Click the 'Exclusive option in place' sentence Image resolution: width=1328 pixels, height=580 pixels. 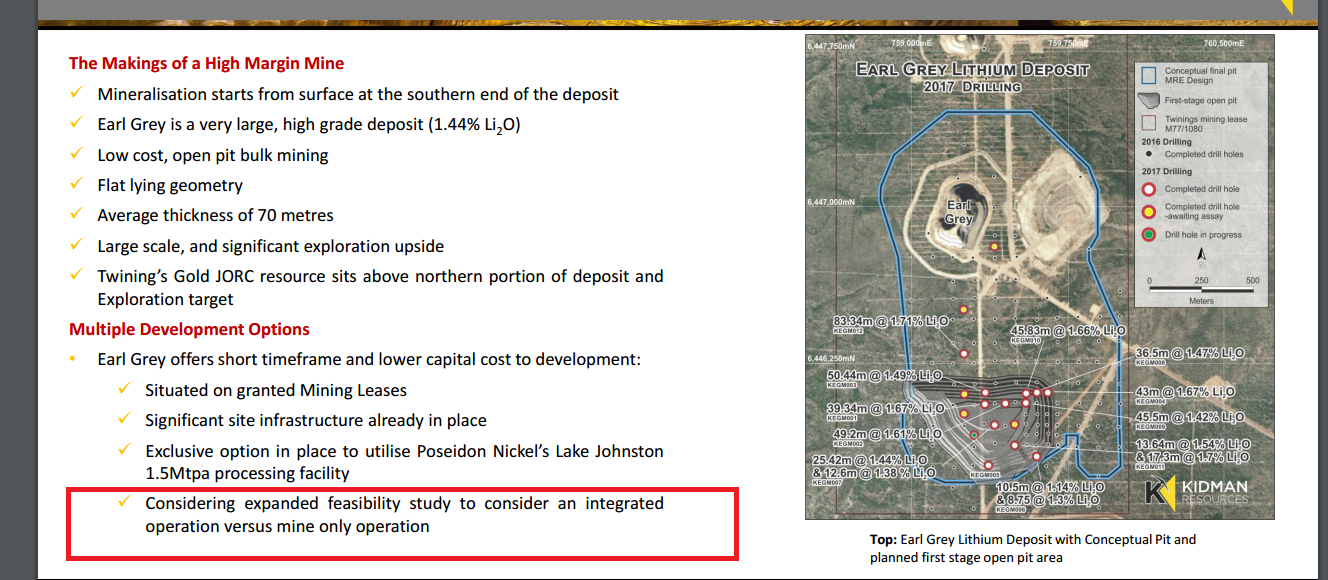point(404,462)
